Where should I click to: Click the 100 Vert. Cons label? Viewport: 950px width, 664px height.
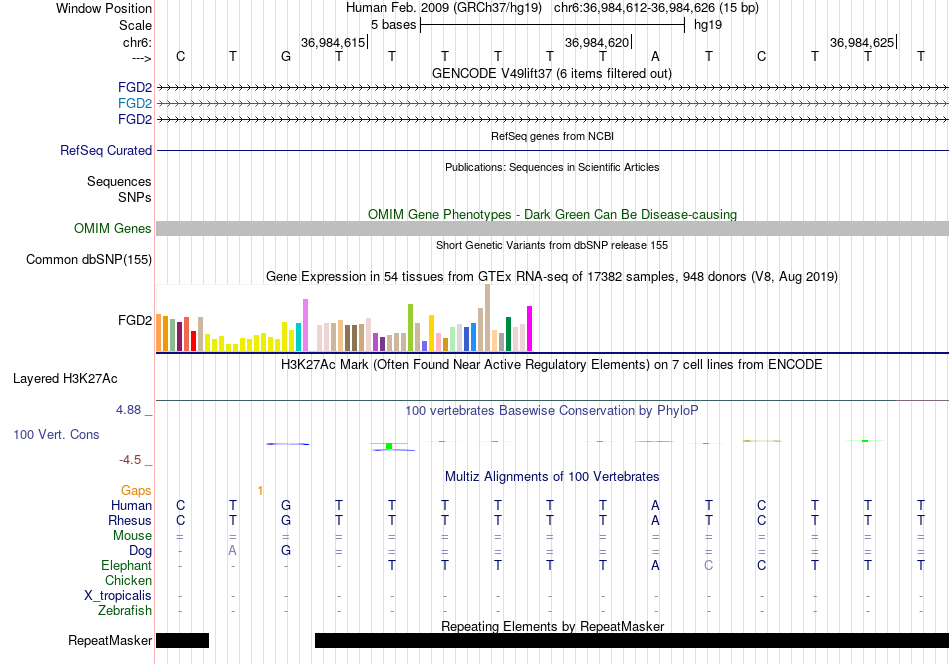click(x=56, y=434)
